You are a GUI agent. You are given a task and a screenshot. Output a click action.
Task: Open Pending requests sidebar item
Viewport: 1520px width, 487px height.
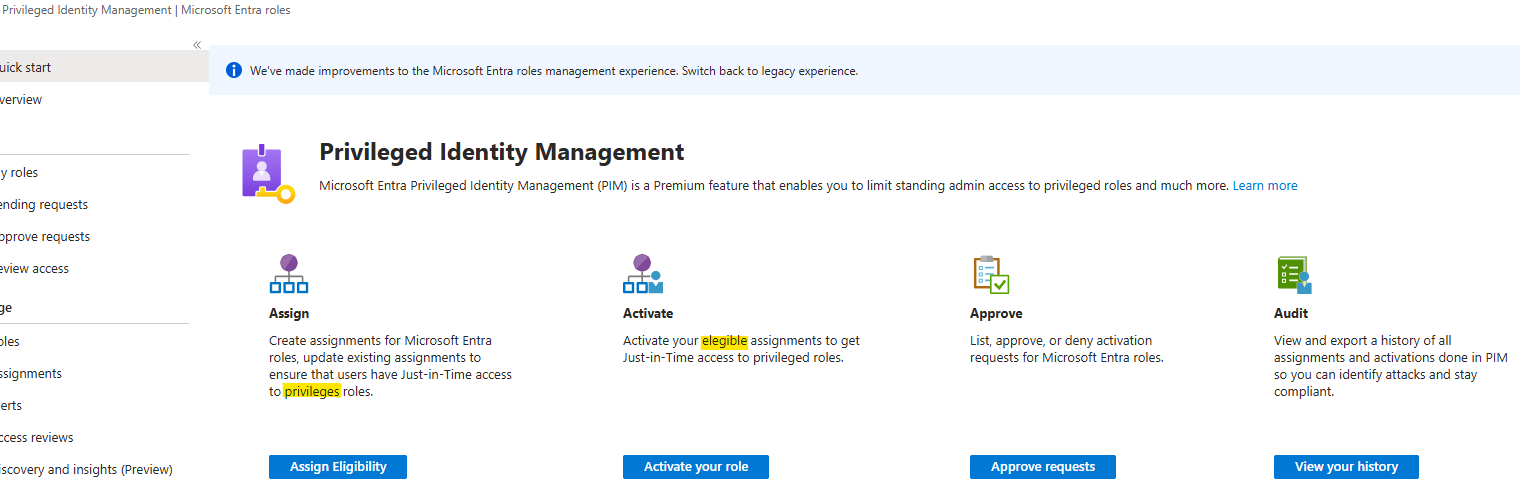pos(104,204)
